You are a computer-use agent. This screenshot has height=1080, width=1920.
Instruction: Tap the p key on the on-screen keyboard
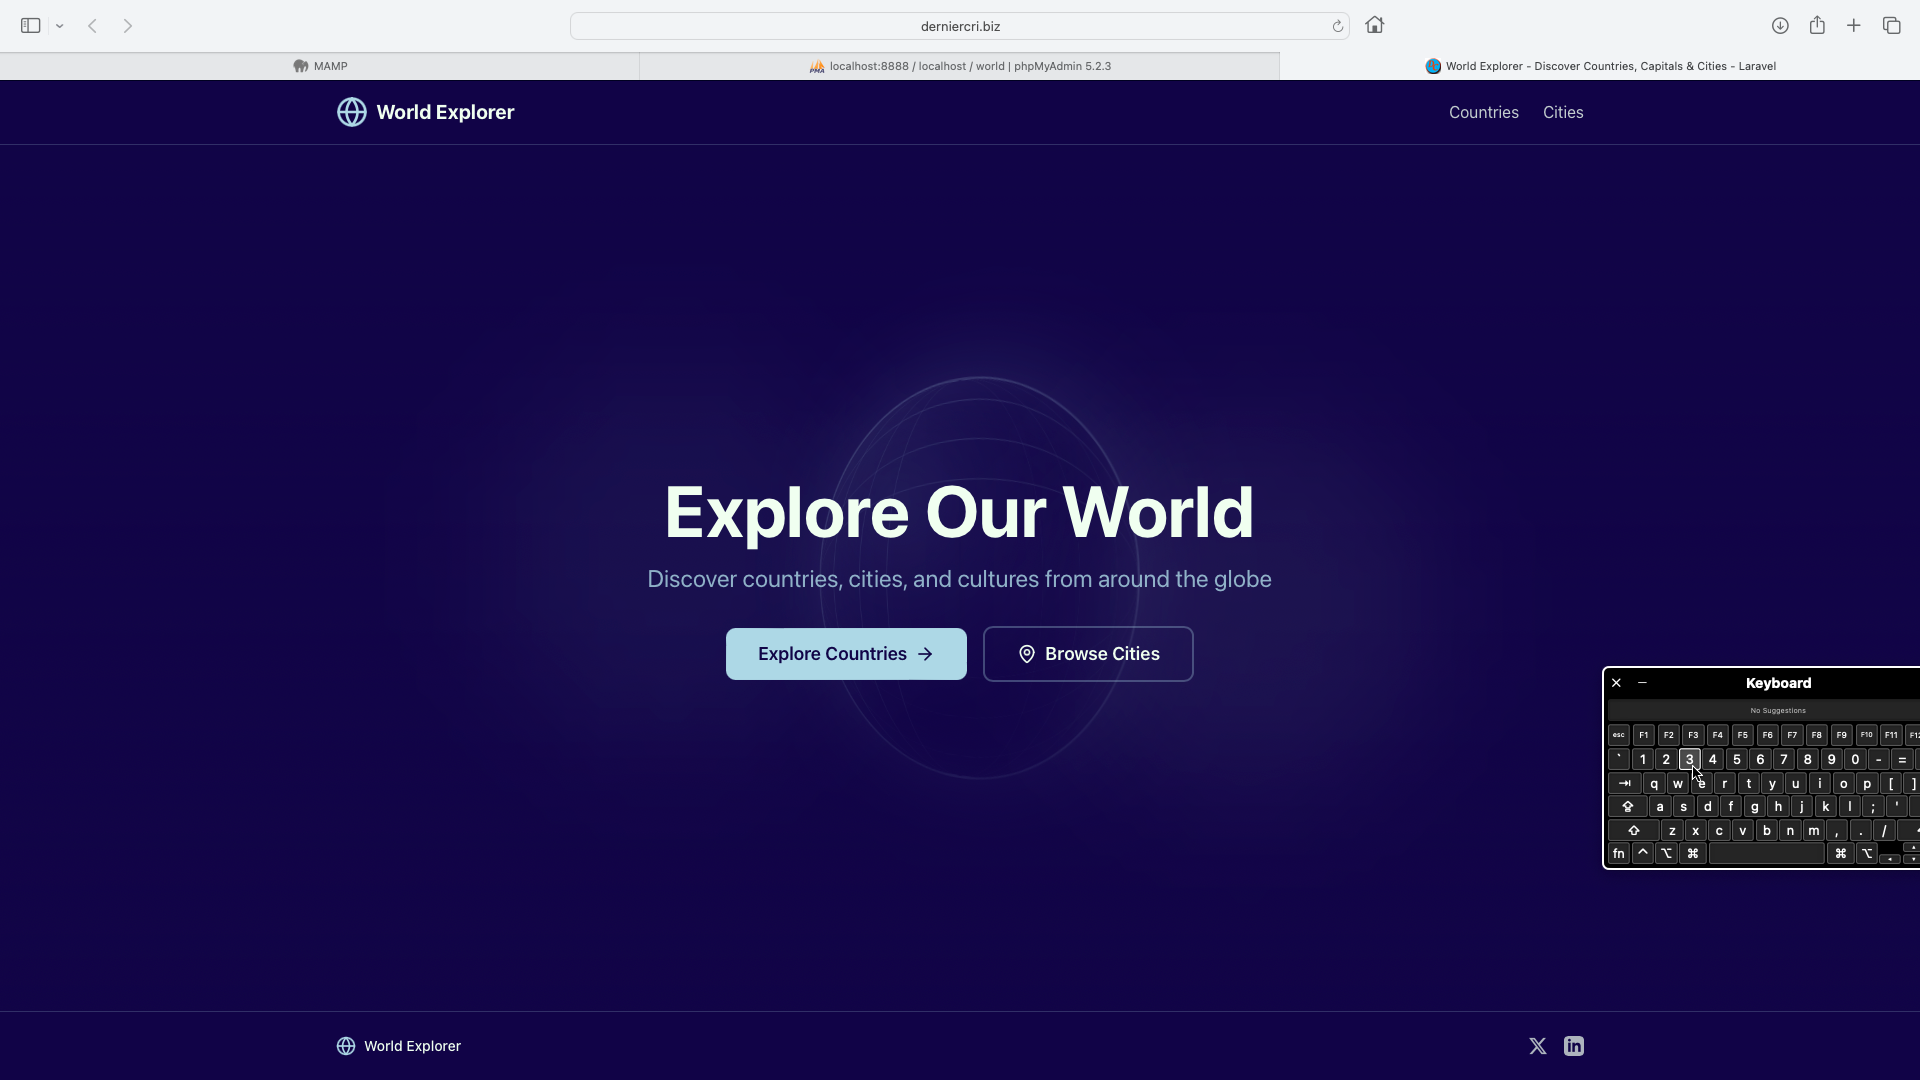tap(1867, 783)
